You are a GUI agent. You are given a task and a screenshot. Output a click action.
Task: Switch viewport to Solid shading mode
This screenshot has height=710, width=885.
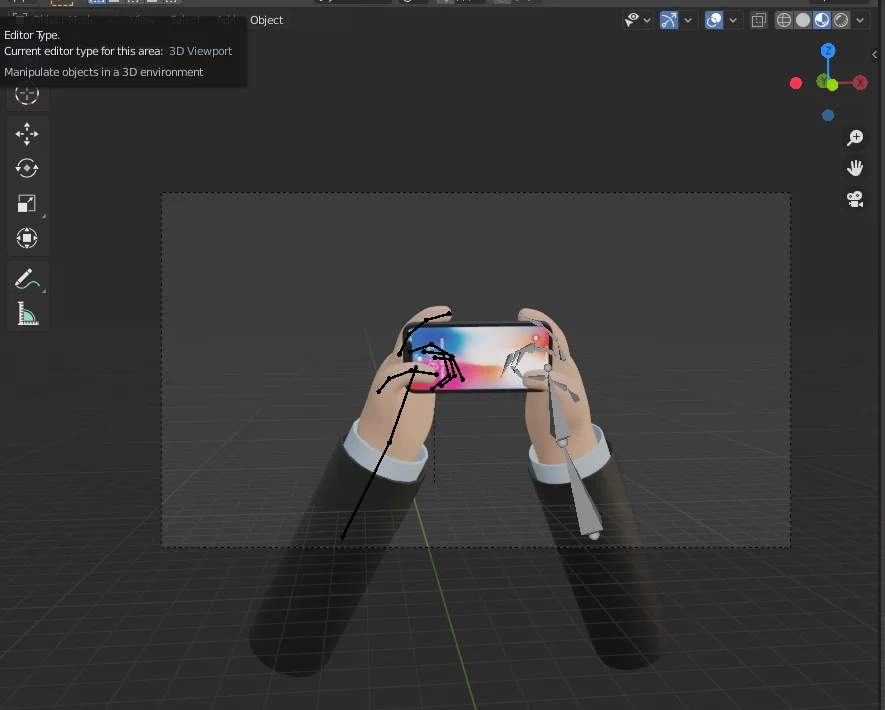tap(802, 20)
